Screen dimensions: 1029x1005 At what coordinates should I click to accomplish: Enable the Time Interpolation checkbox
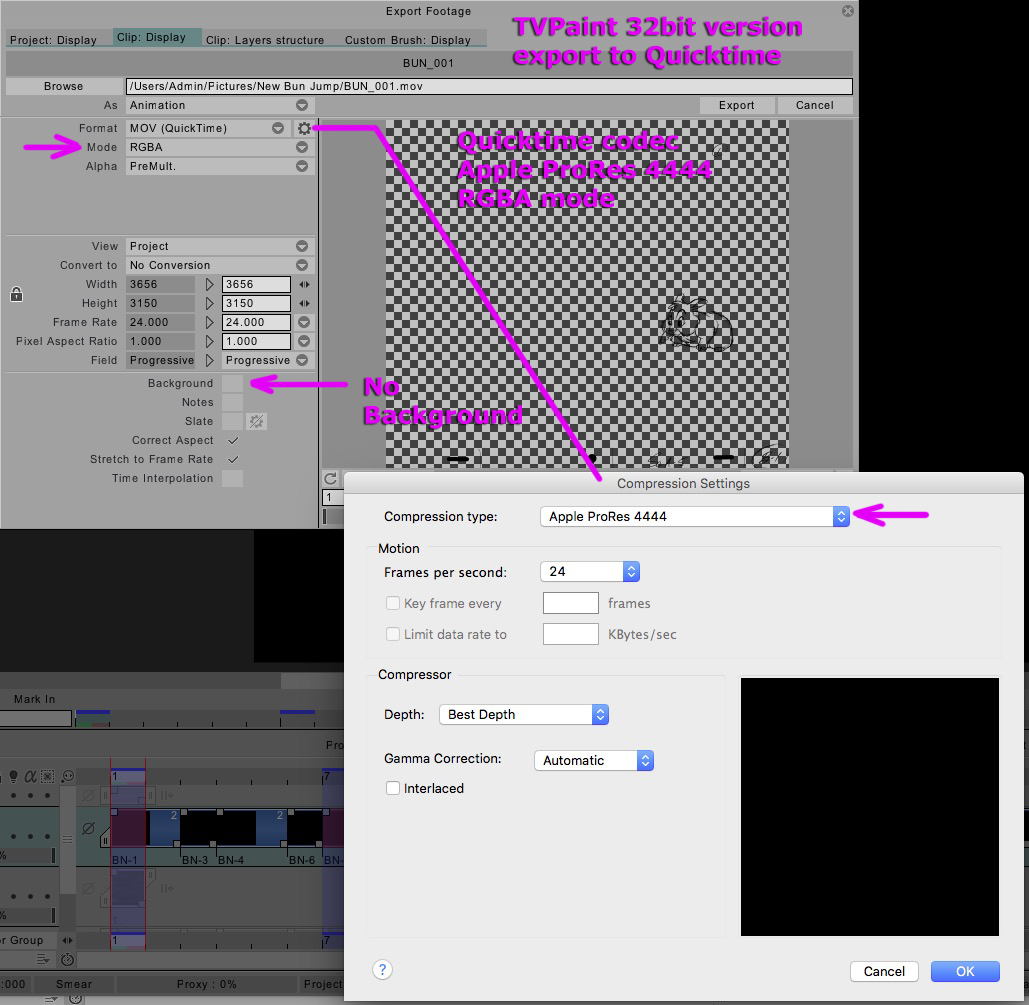coord(232,479)
